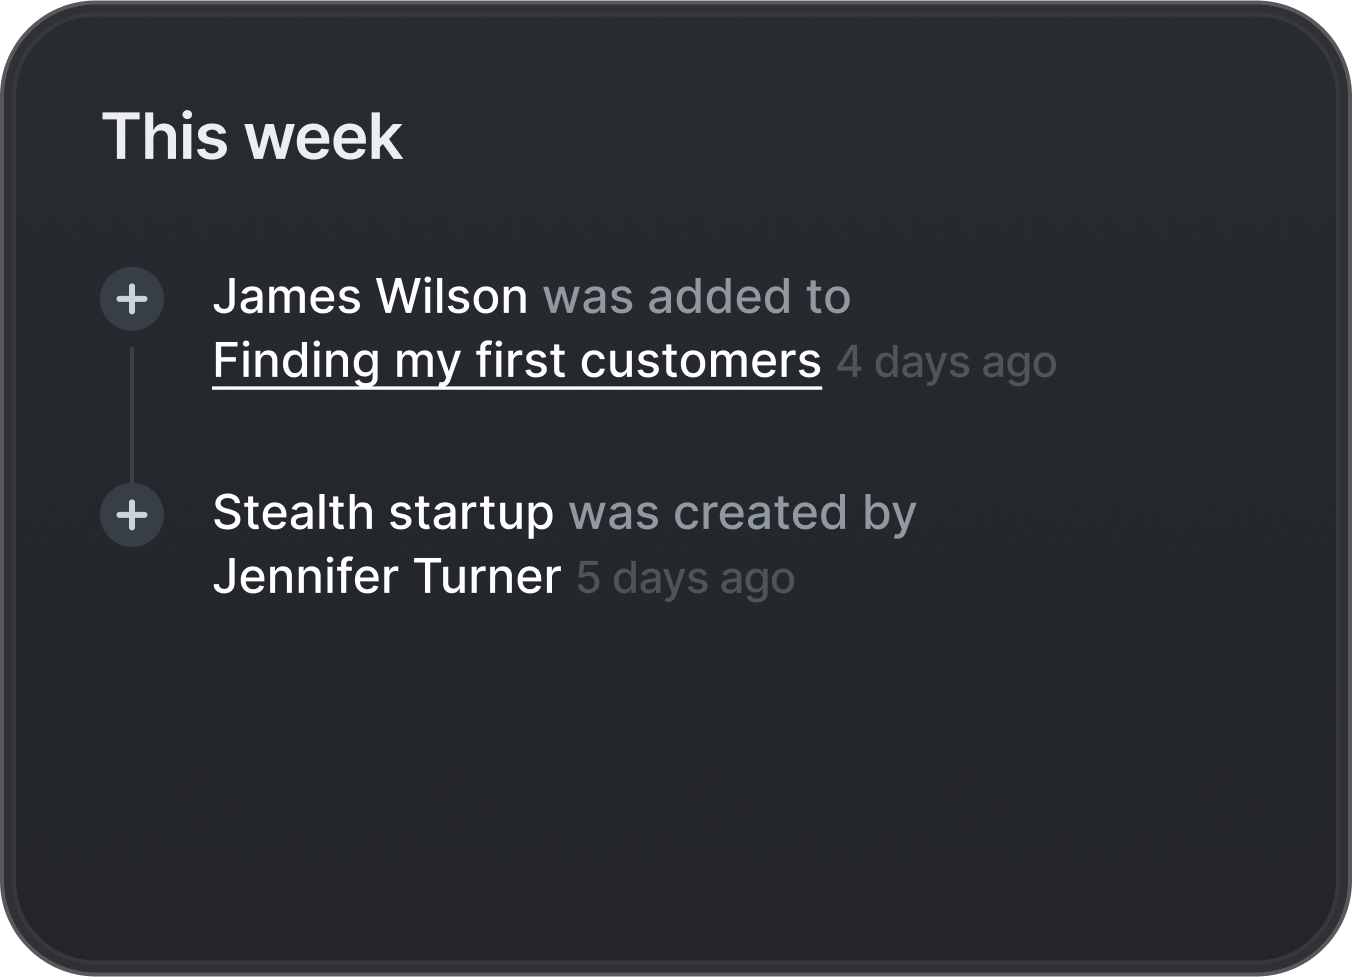Click the vertical timeline connector line
This screenshot has height=977, width=1352.
point(132,416)
